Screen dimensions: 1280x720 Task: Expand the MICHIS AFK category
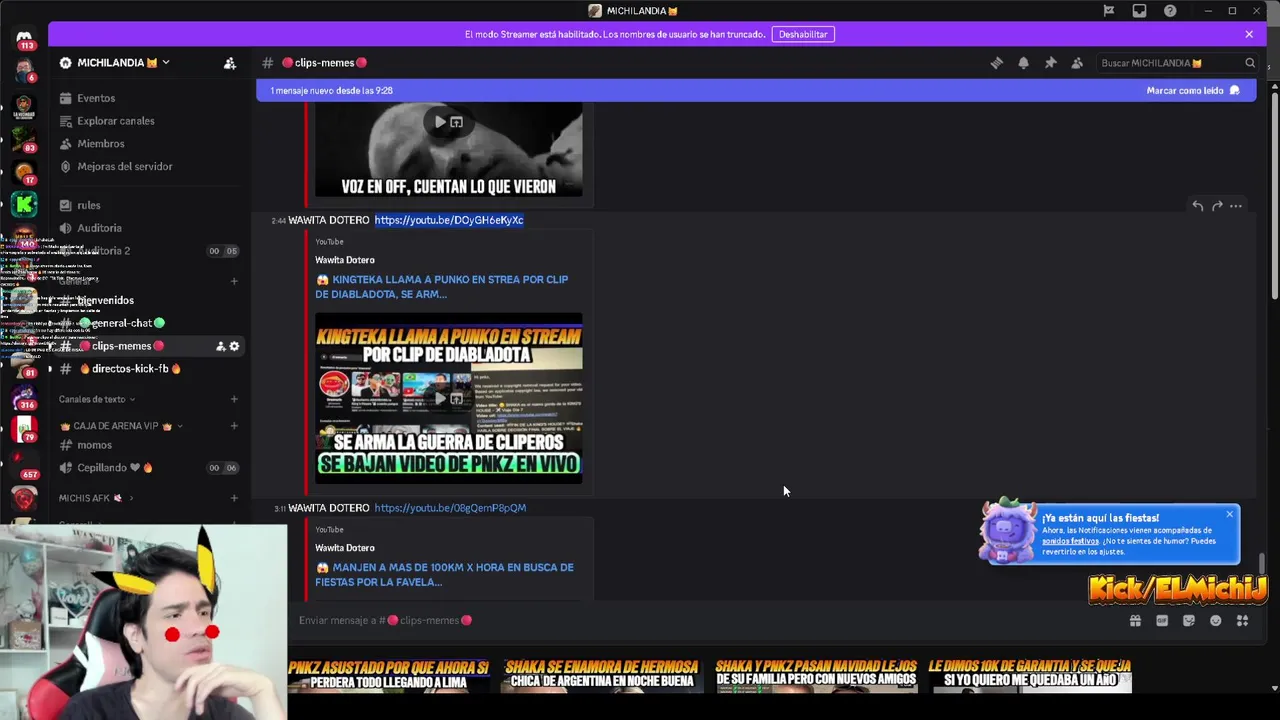[x=95, y=498]
